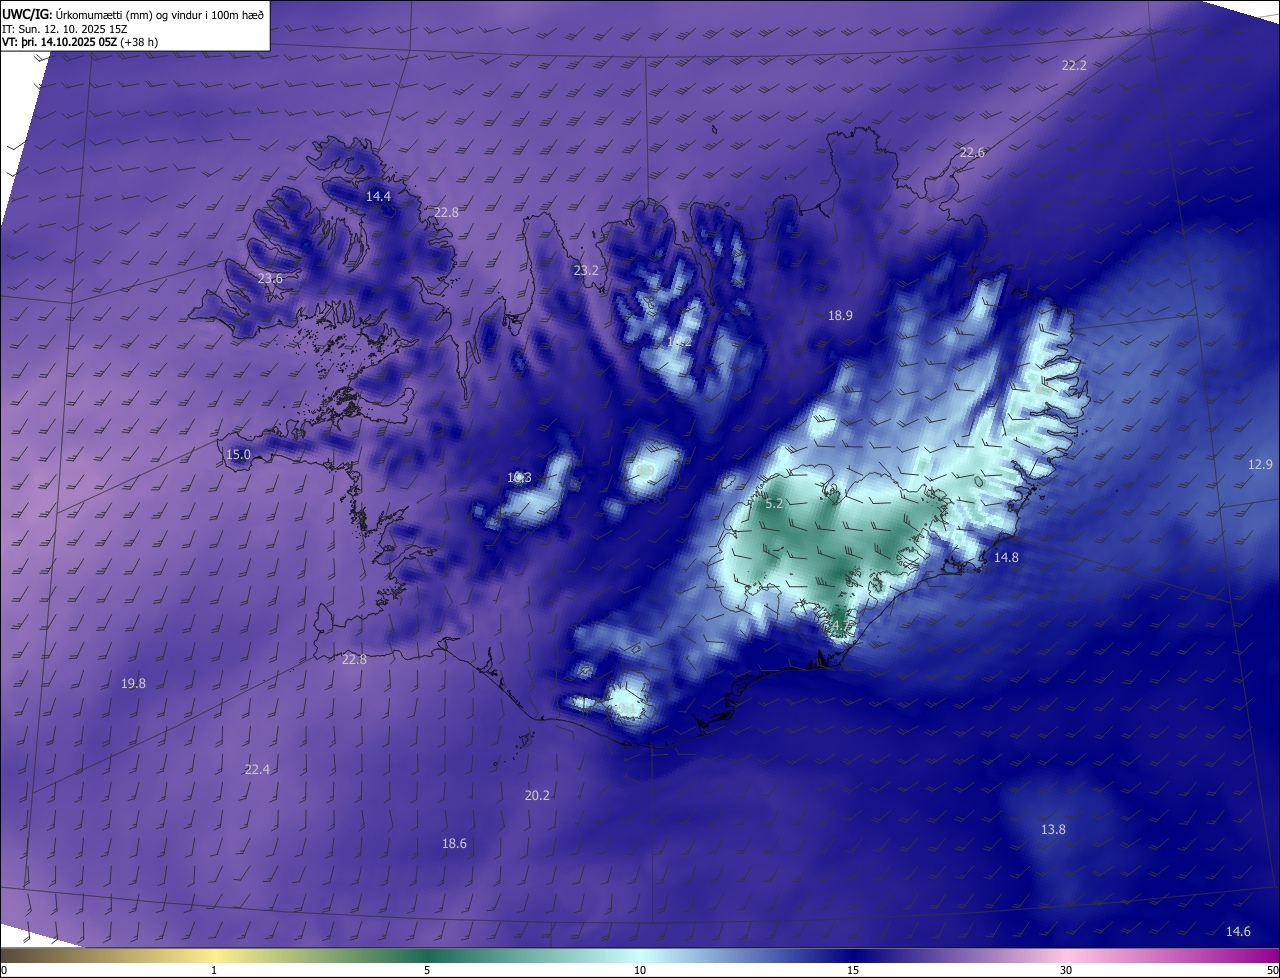
Task: Click the color scale tick label 0
Action: (4, 970)
